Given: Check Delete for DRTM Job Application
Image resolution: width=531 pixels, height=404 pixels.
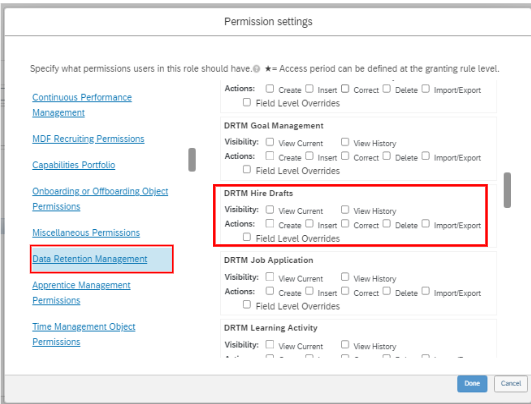Looking at the screenshot, I should pos(386,291).
